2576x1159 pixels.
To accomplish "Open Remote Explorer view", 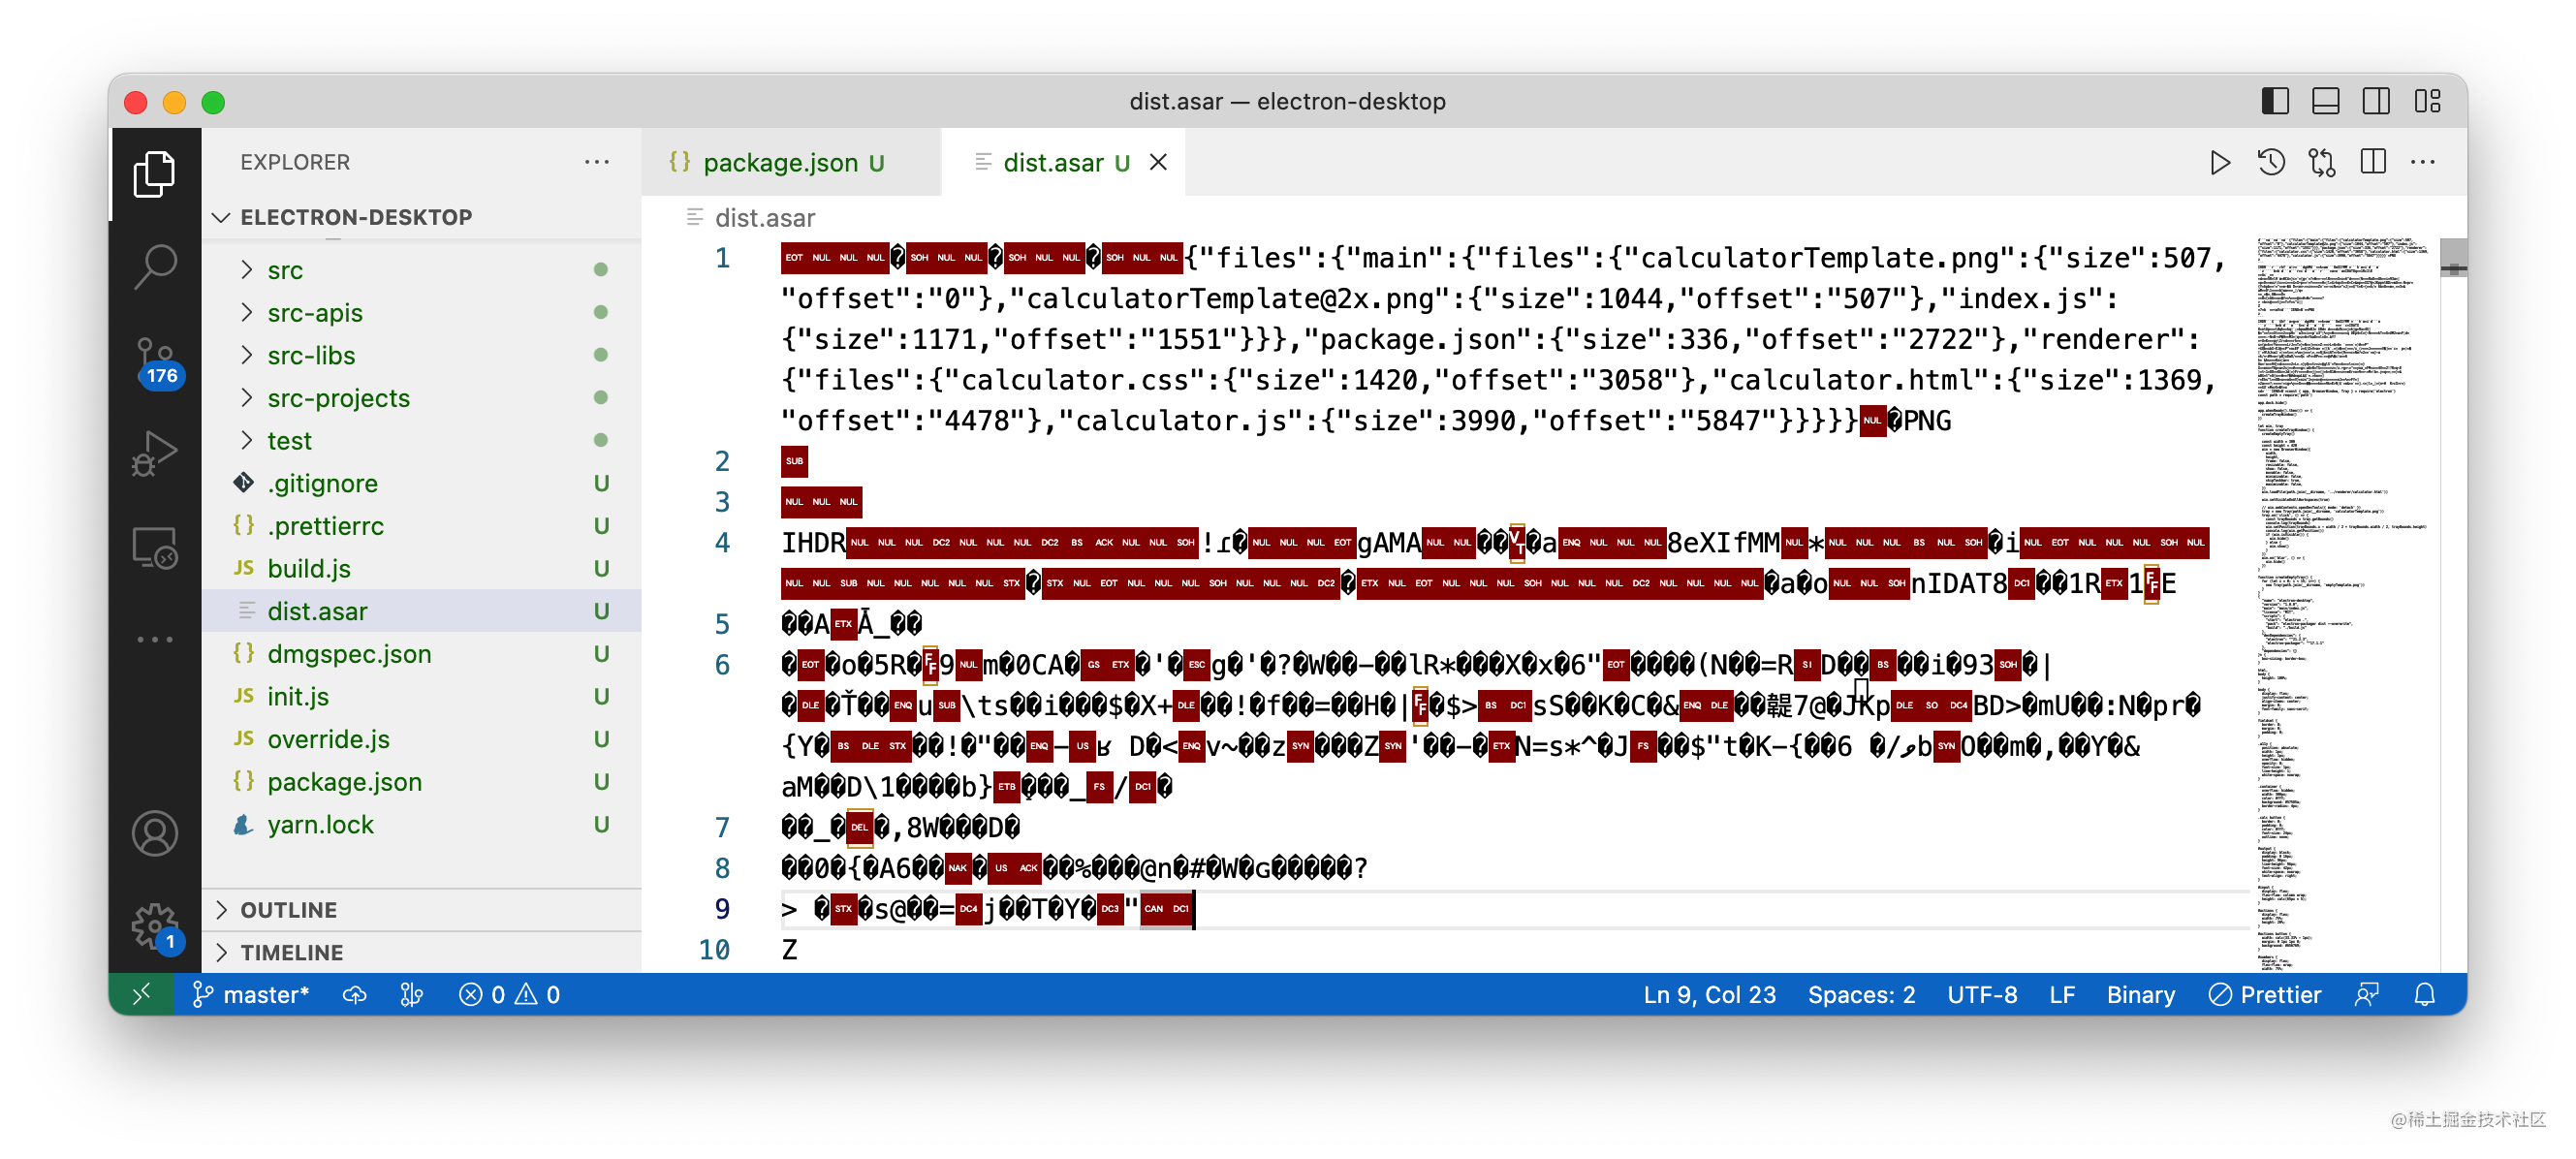I will 155,547.
